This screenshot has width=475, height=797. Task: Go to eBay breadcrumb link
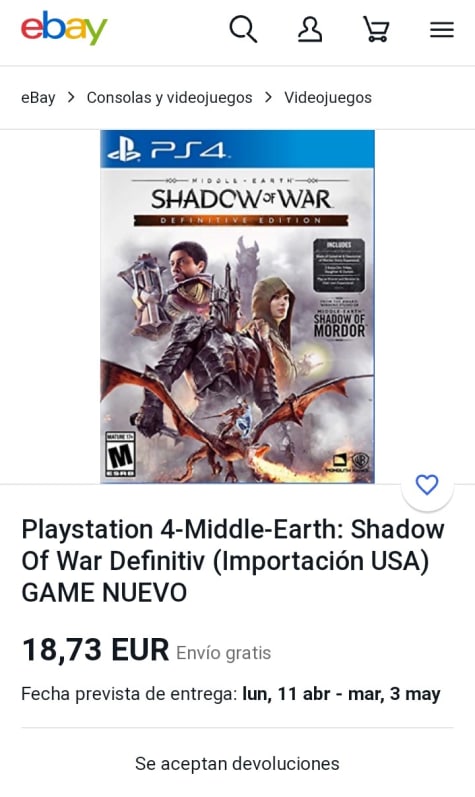pos(38,98)
